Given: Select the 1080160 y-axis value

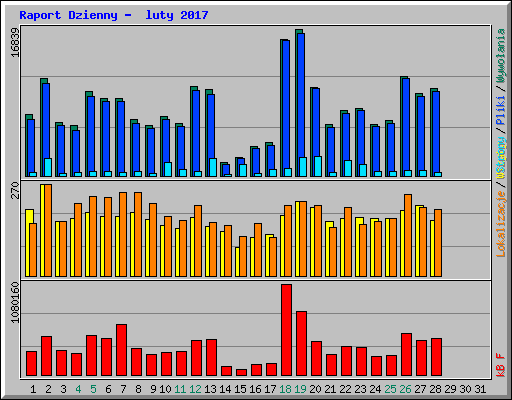Looking at the screenshot, I should (x=15, y=302).
